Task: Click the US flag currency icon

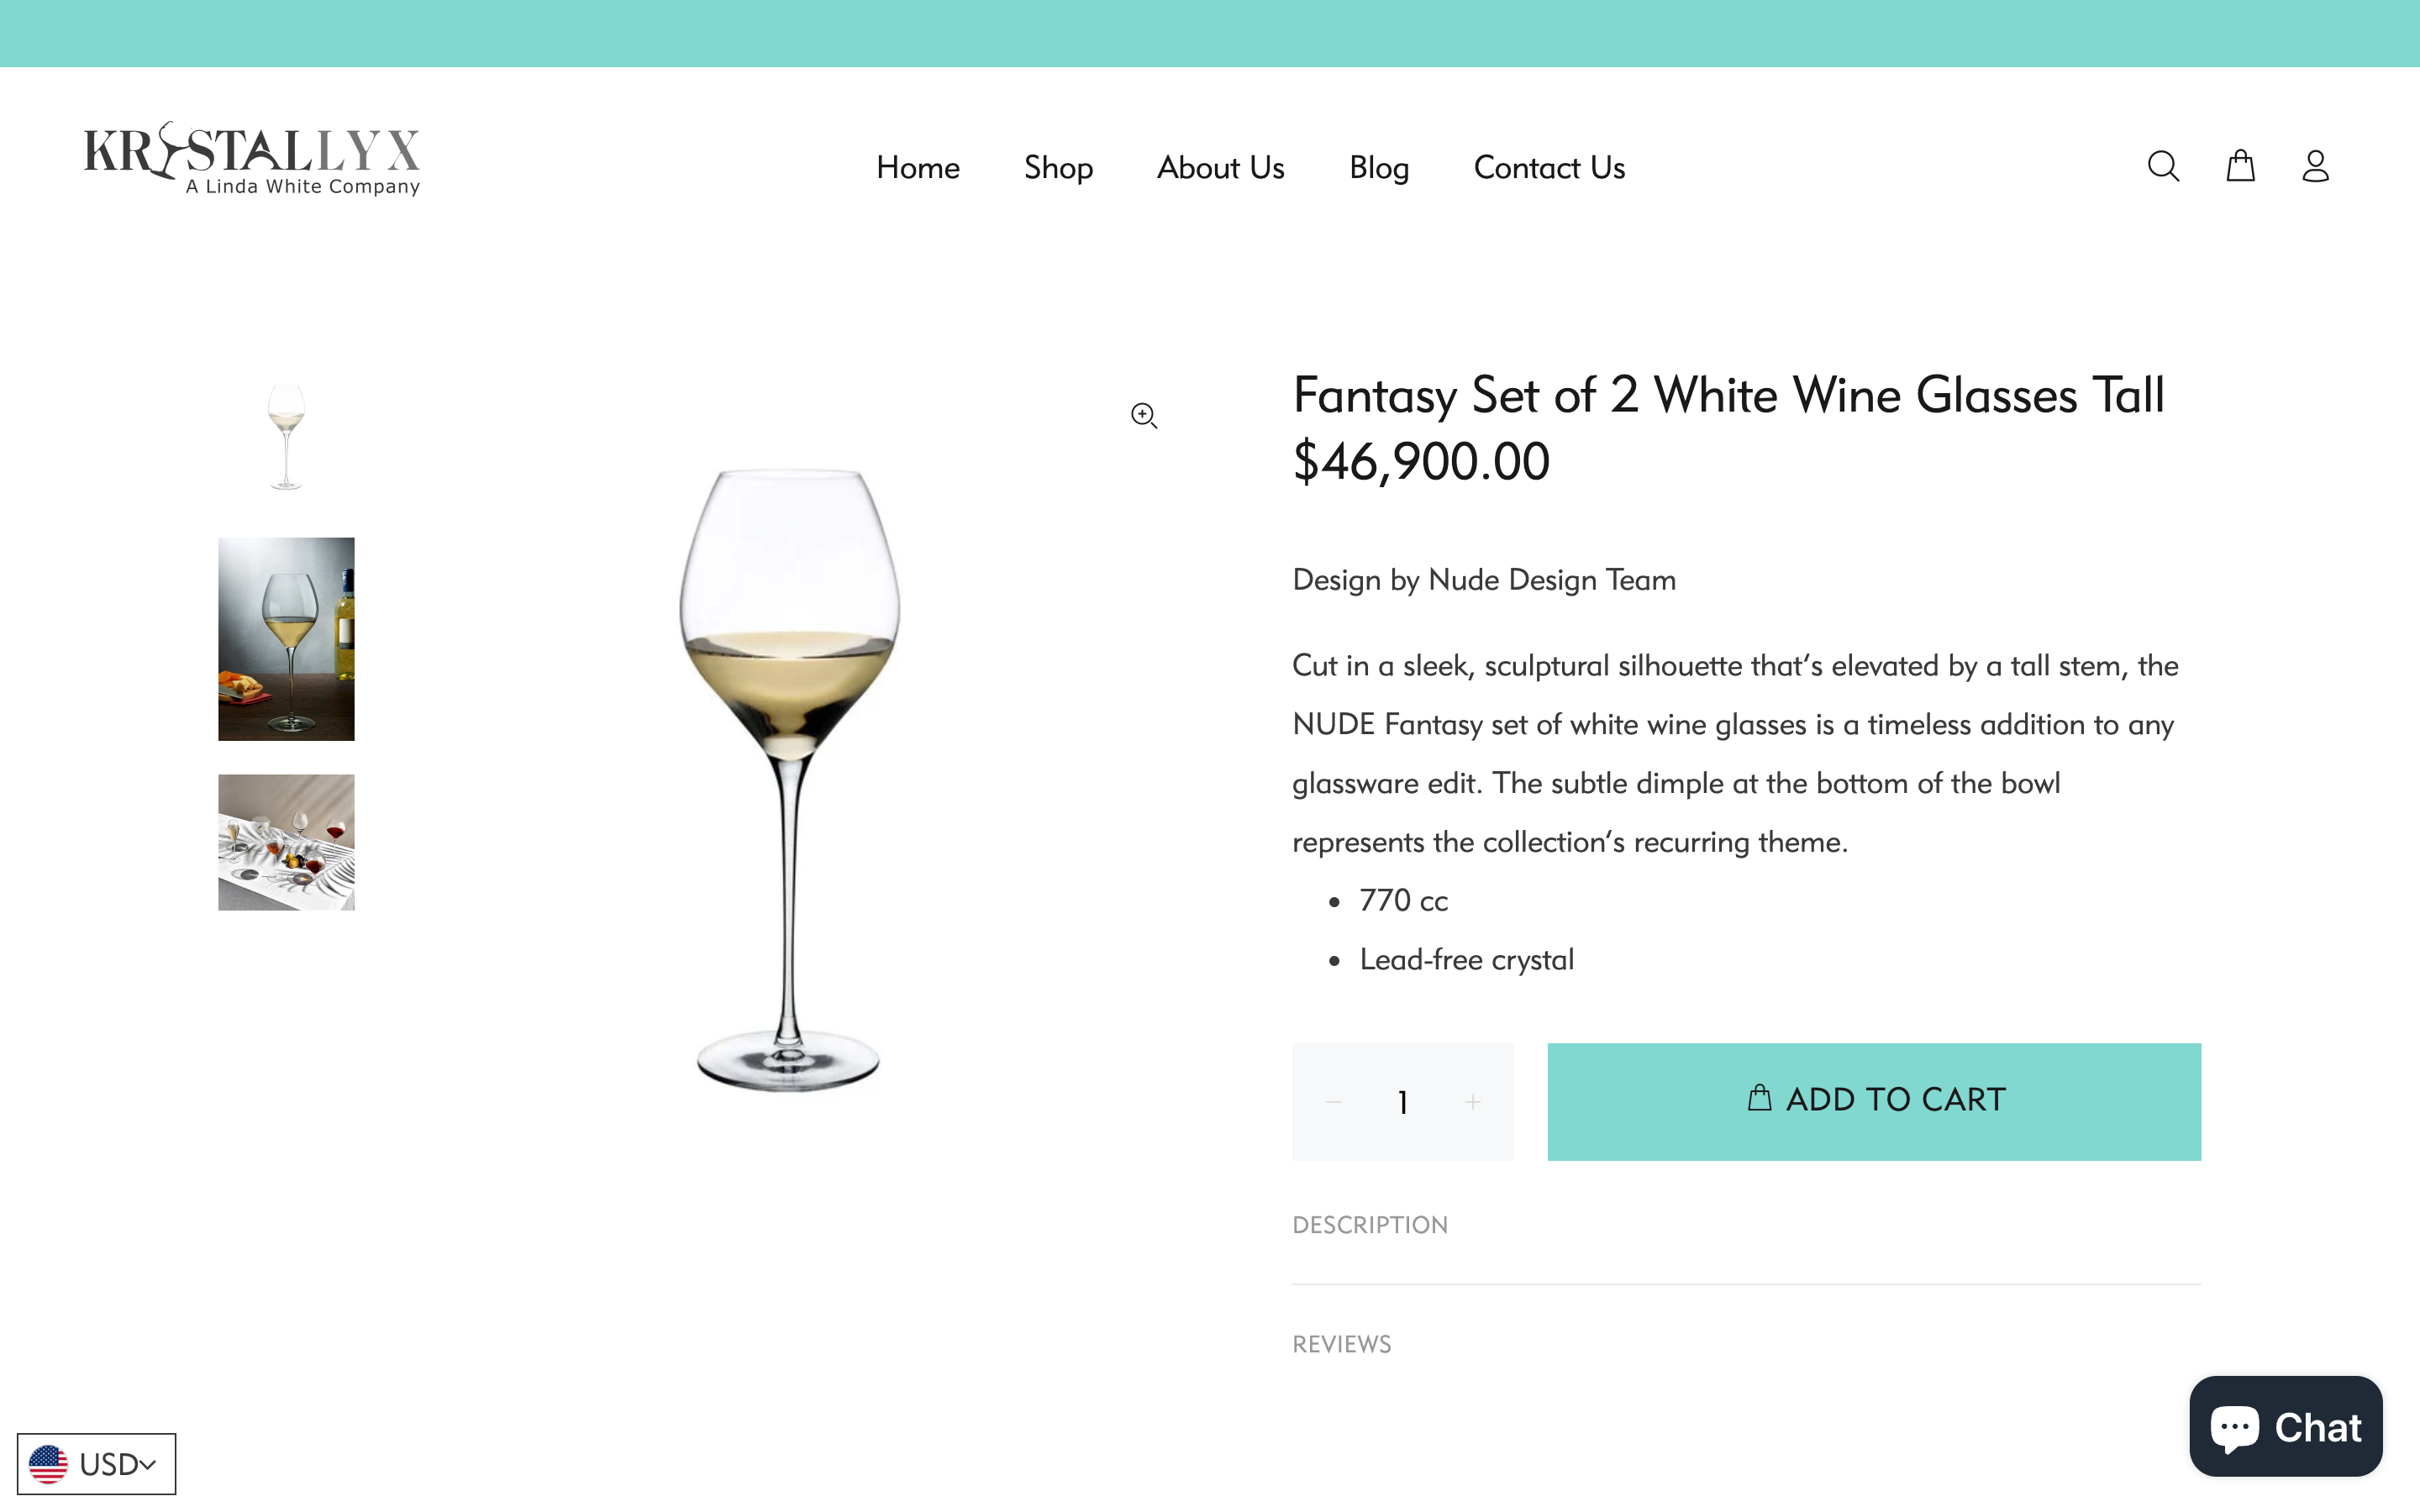Action: (x=47, y=1463)
